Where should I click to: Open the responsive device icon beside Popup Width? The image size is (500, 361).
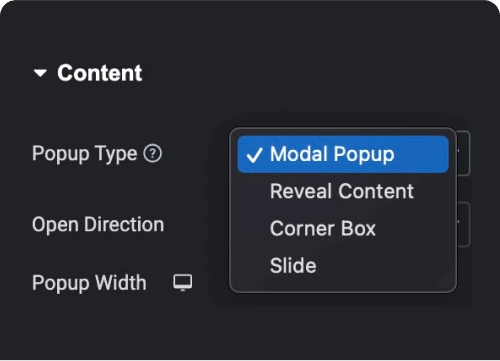tap(183, 283)
